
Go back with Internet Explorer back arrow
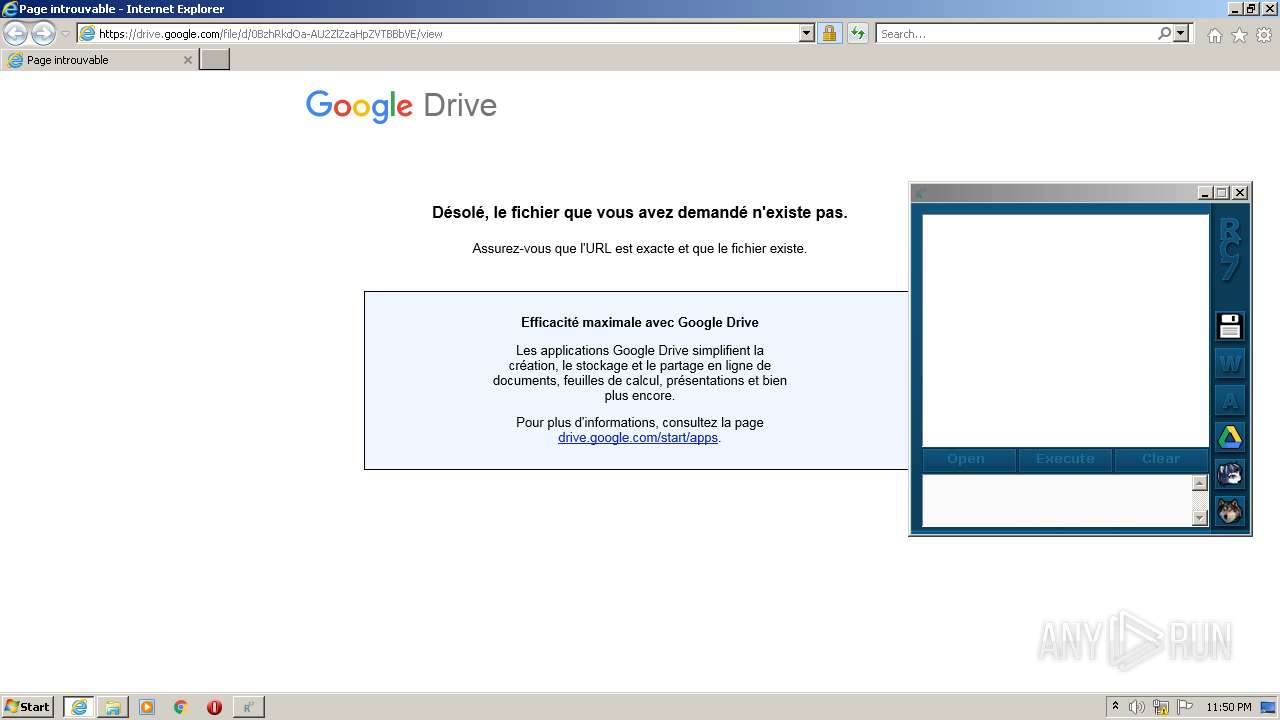15,34
